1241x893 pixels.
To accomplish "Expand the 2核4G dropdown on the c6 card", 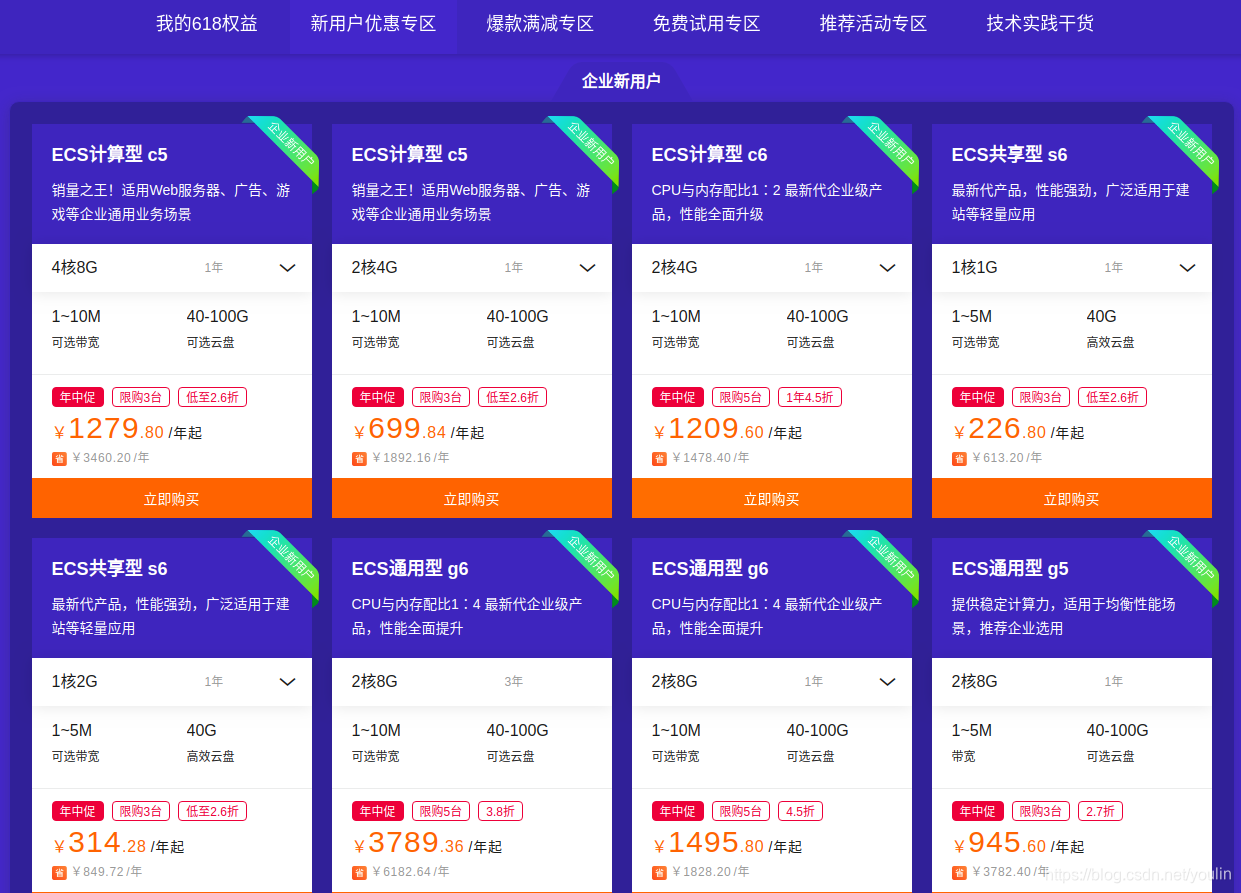I will [x=887, y=268].
